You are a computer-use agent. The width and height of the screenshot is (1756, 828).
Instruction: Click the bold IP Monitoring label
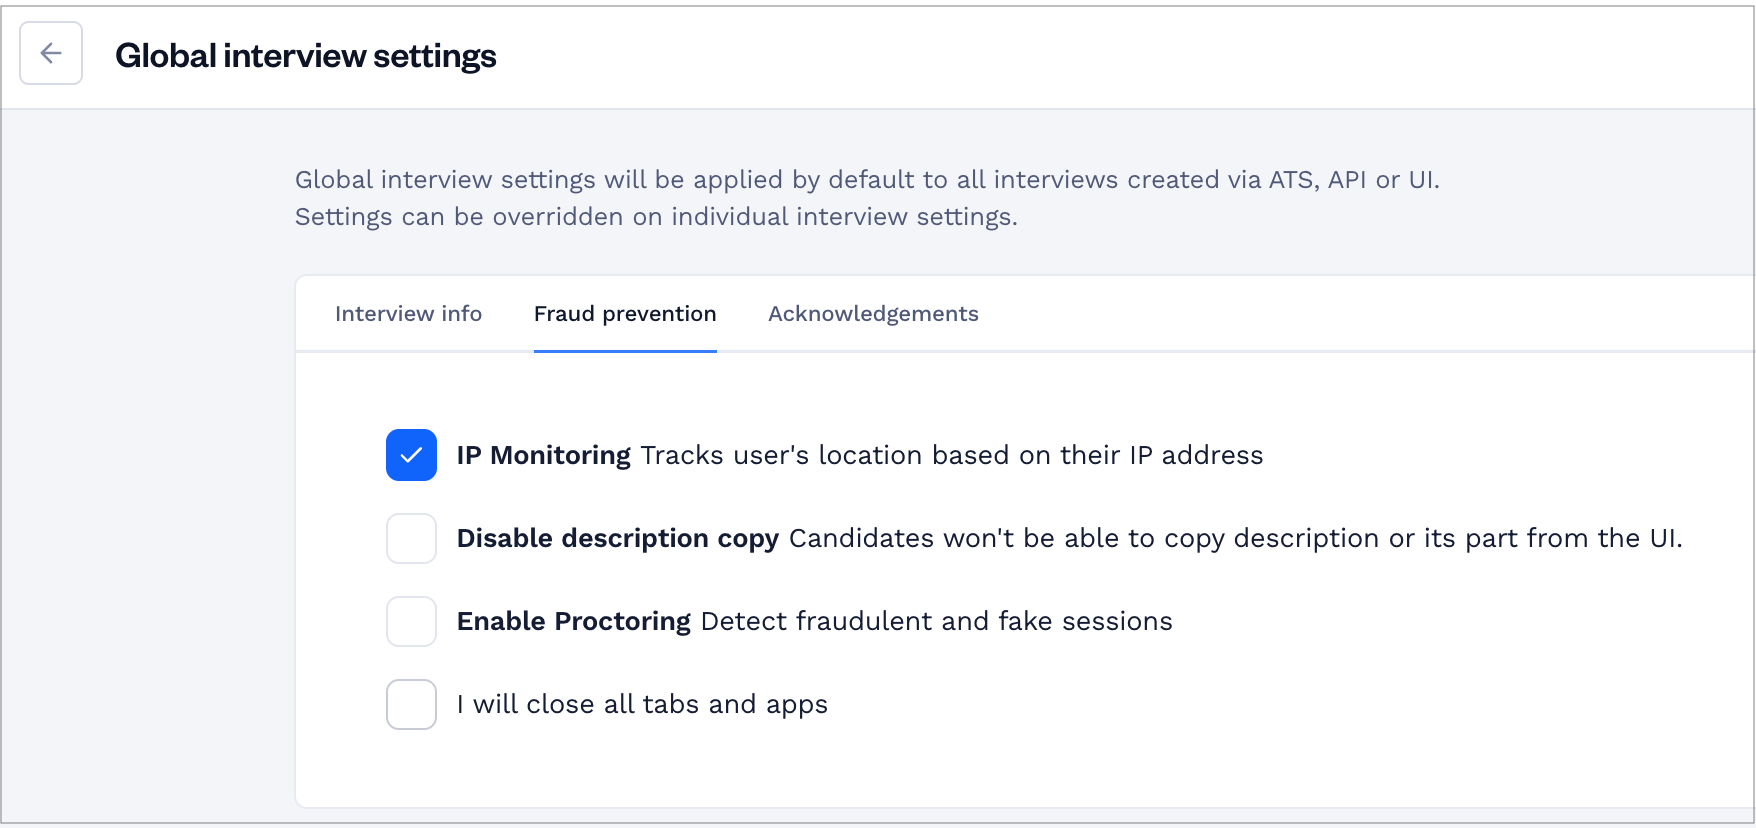[x=543, y=455]
